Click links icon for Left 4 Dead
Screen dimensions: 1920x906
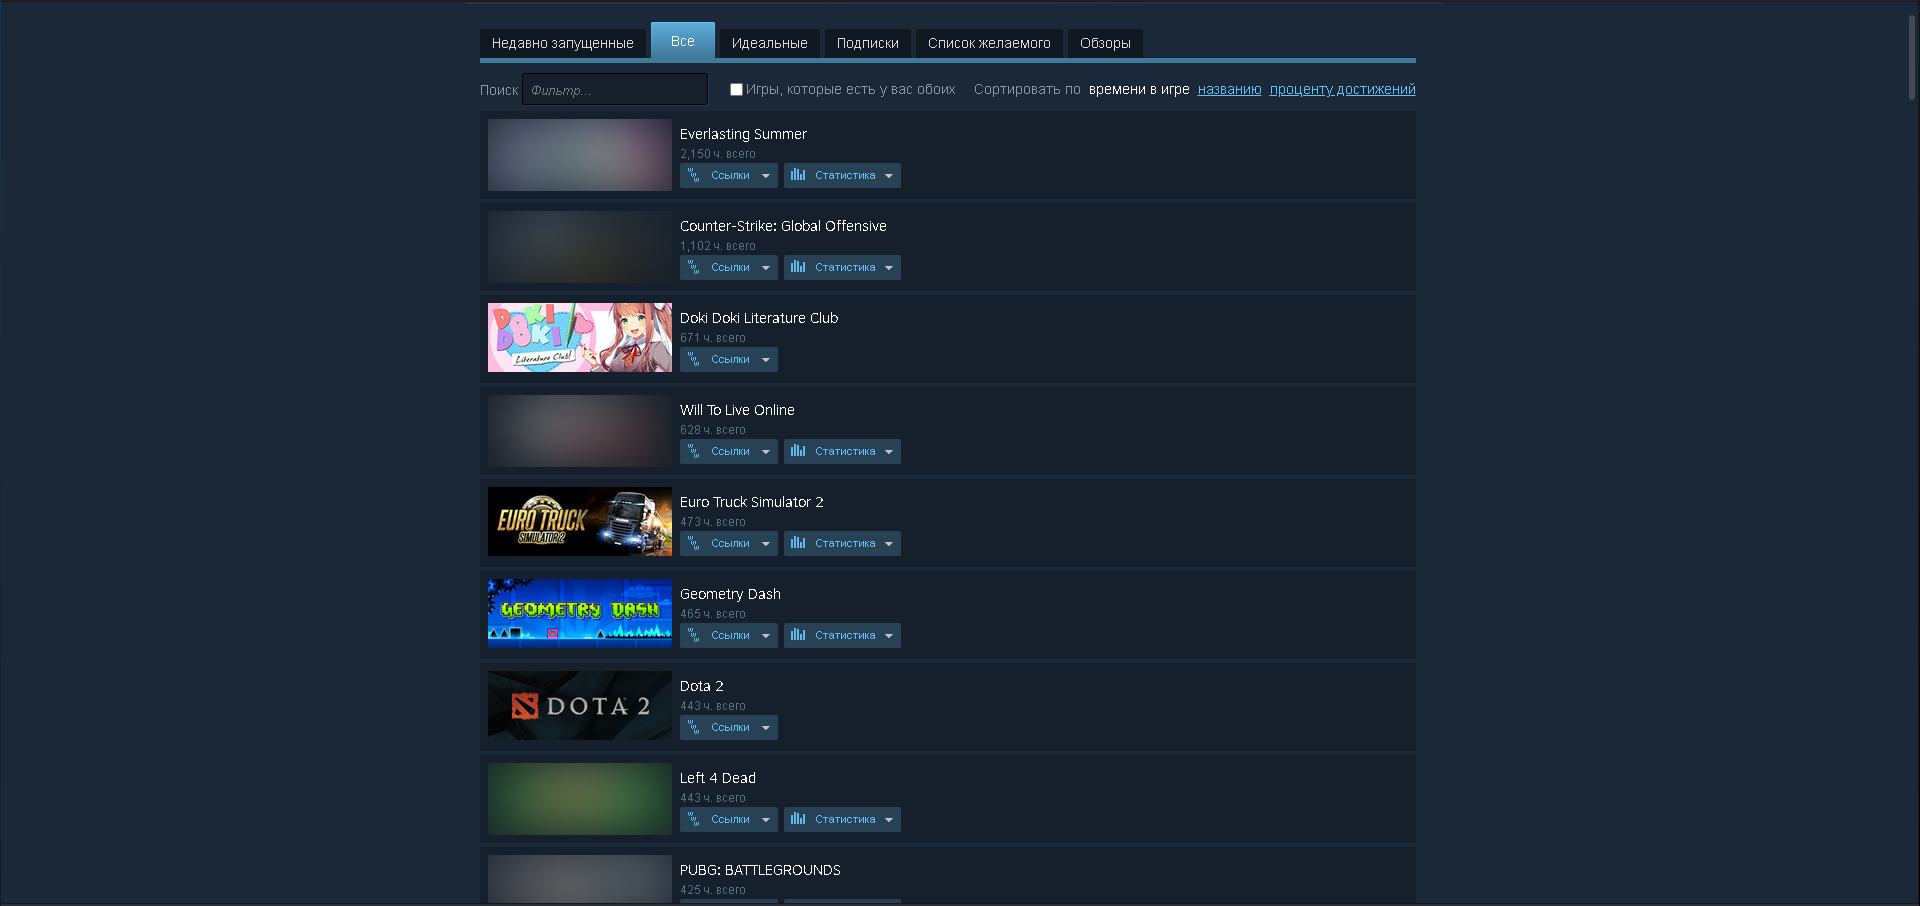pyautogui.click(x=694, y=819)
